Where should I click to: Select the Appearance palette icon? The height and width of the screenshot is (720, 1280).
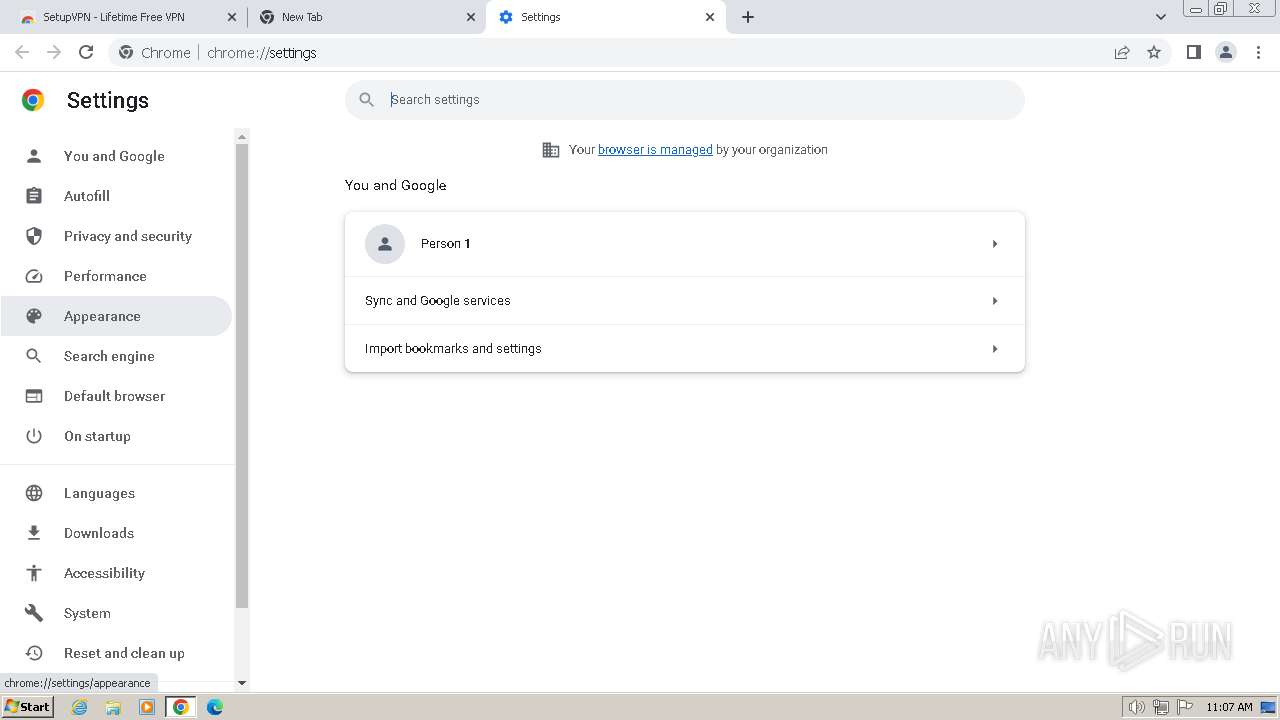pyautogui.click(x=34, y=316)
